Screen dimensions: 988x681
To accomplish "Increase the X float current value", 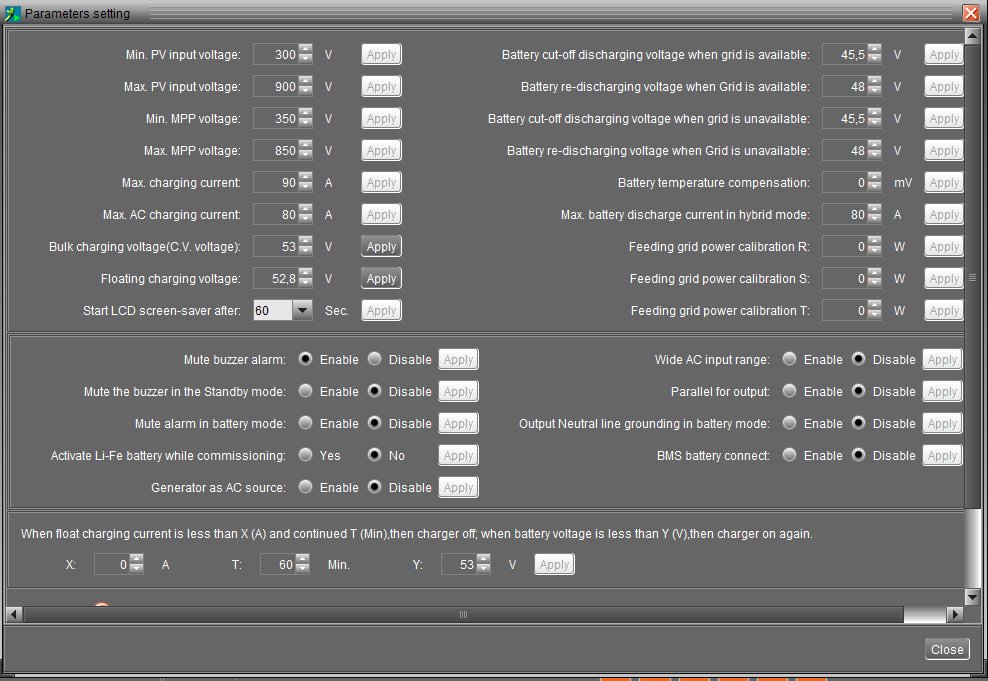I will click(137, 559).
